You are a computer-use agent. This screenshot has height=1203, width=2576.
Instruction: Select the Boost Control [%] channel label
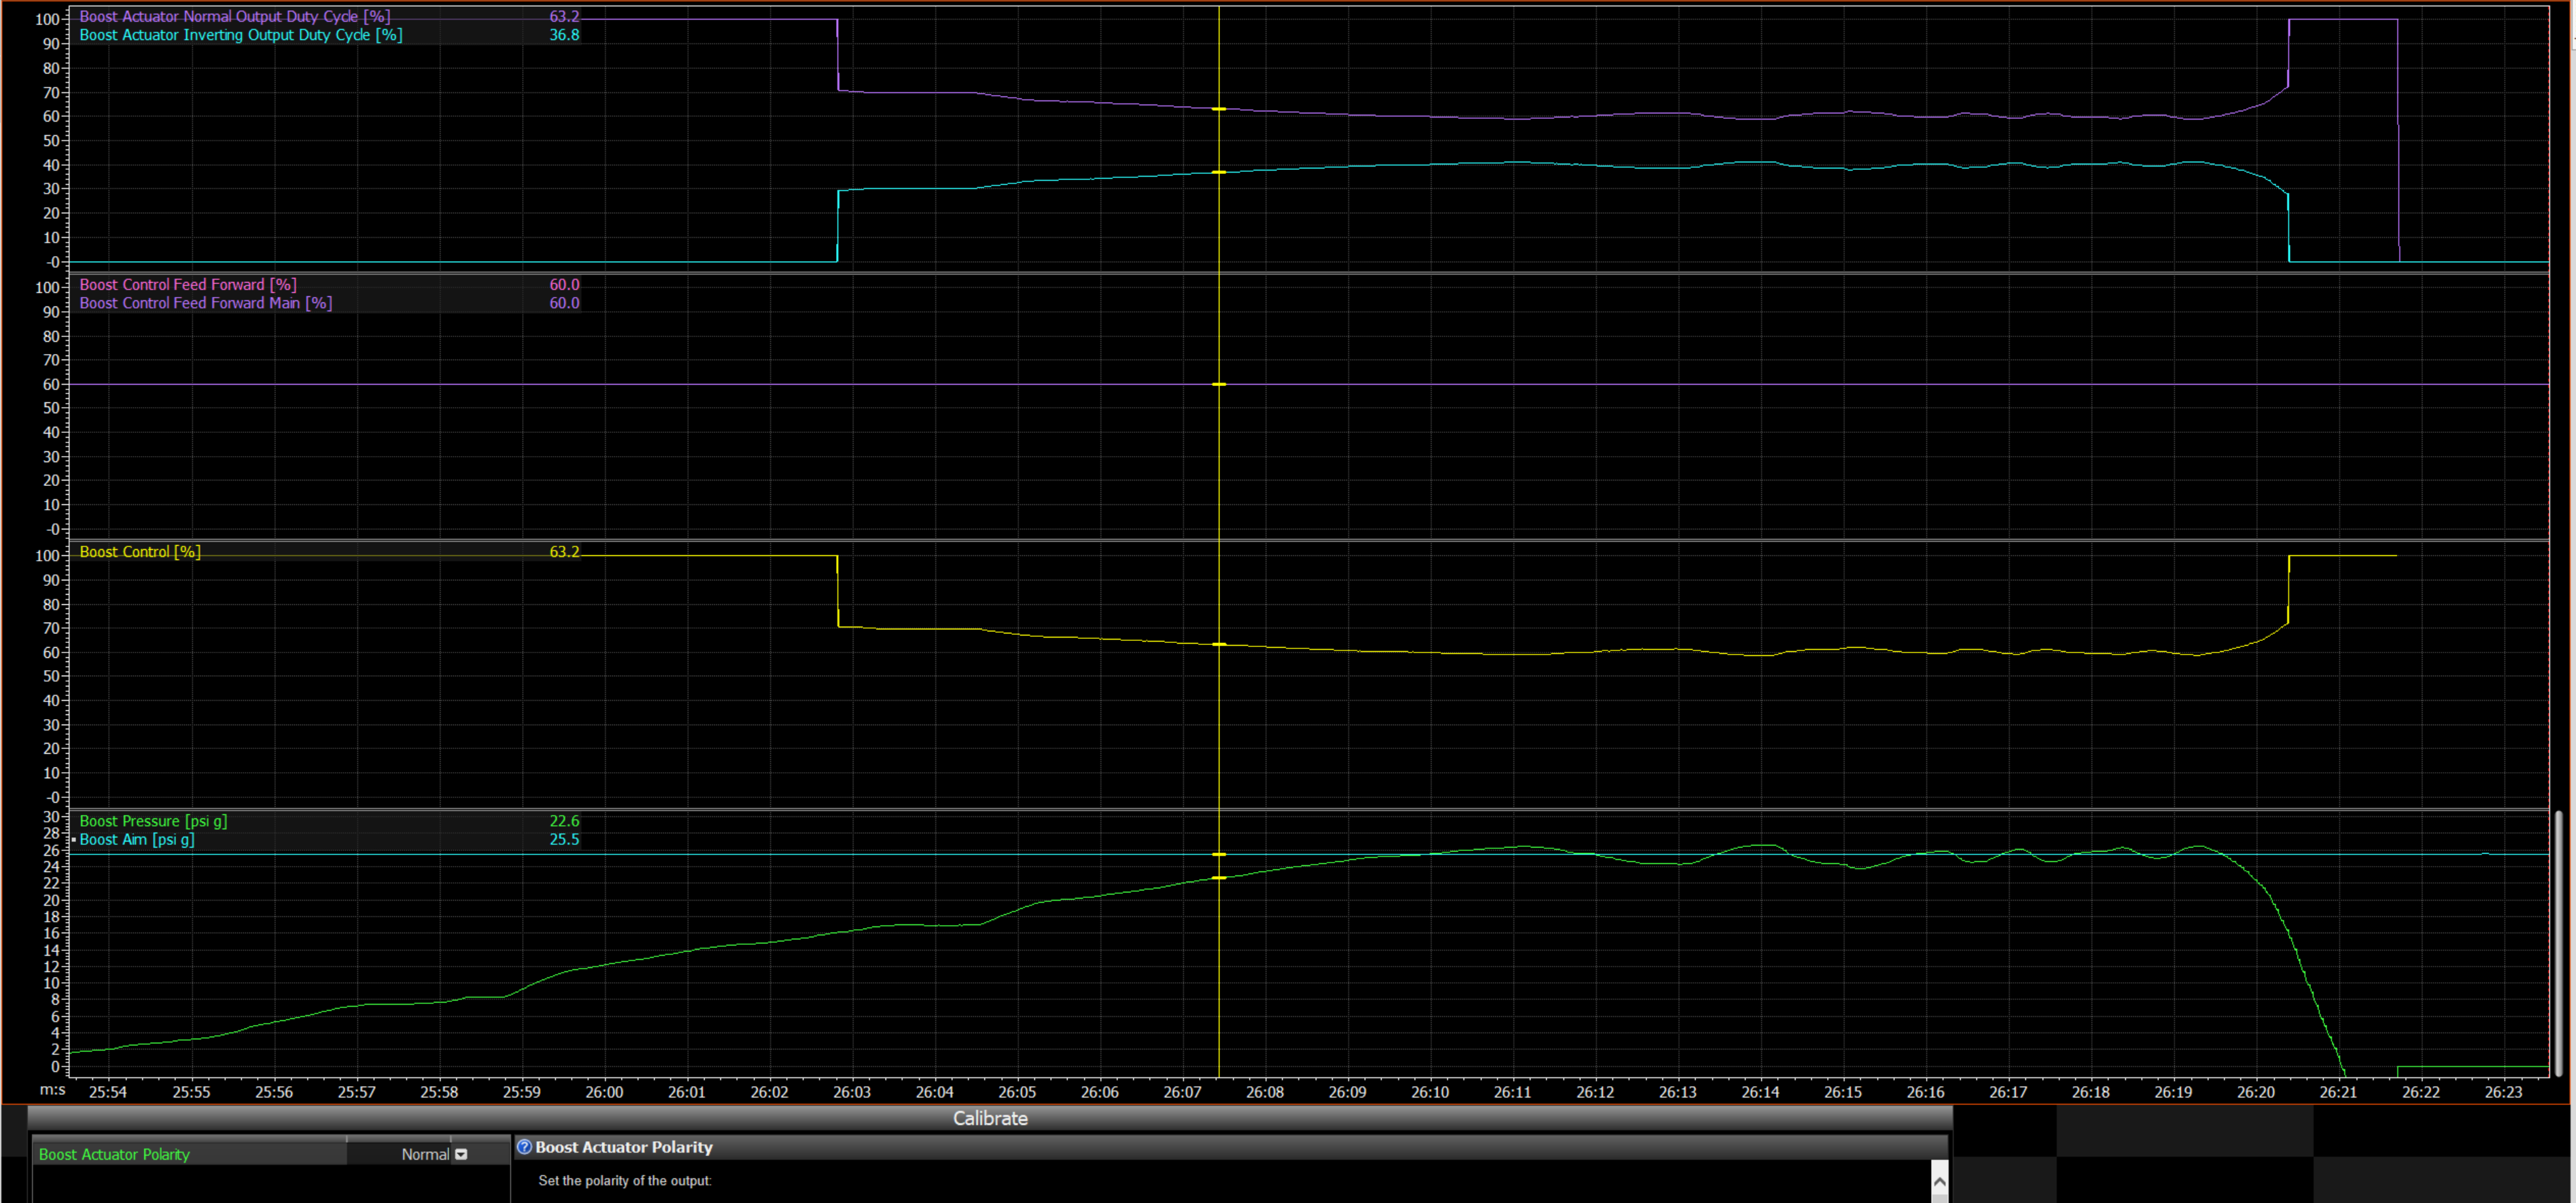point(140,552)
